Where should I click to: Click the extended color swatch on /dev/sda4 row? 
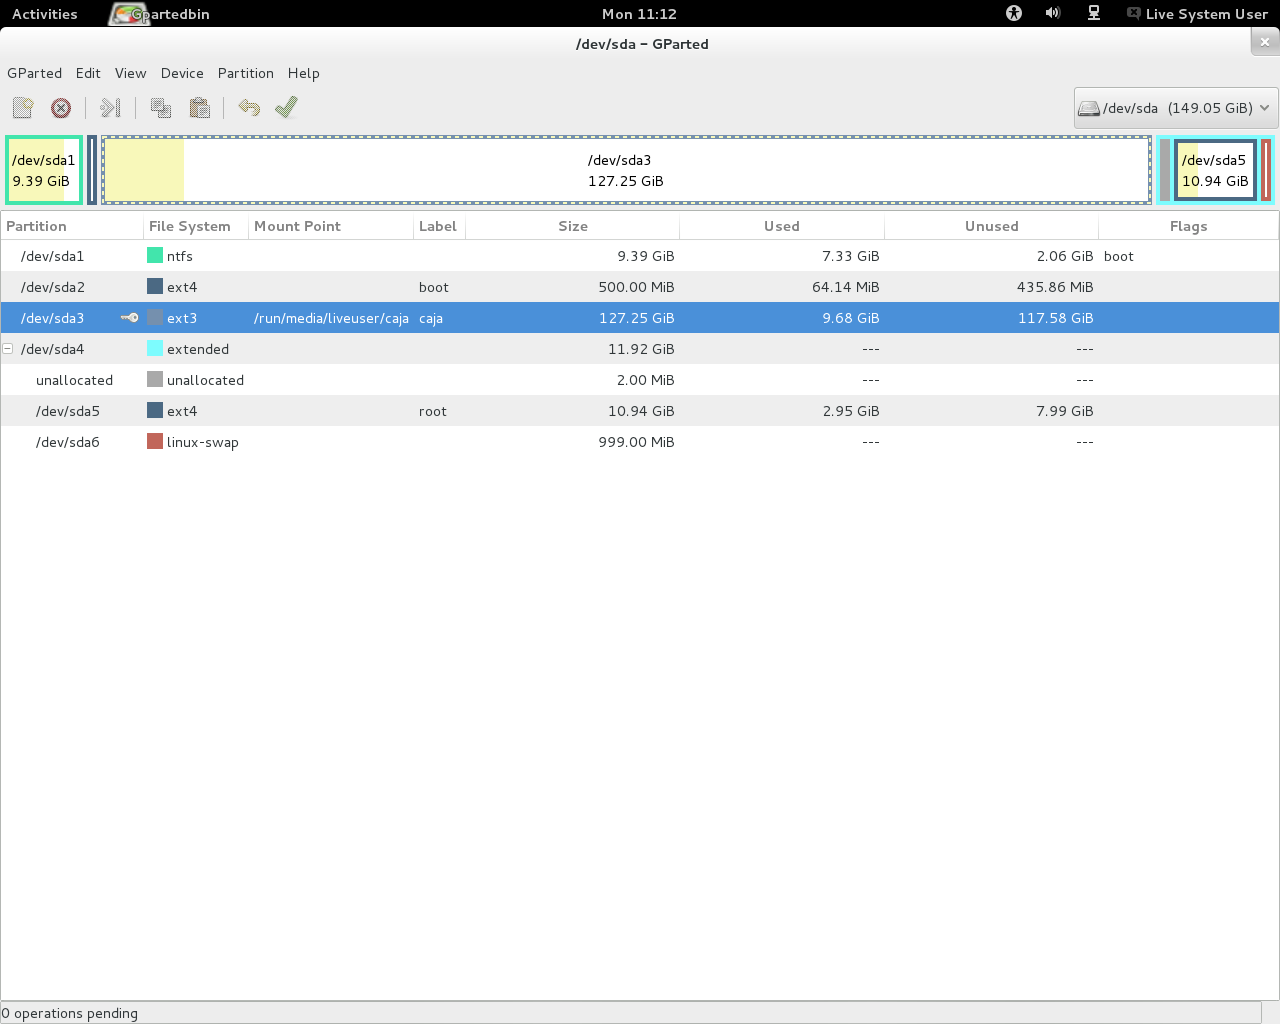(x=155, y=349)
